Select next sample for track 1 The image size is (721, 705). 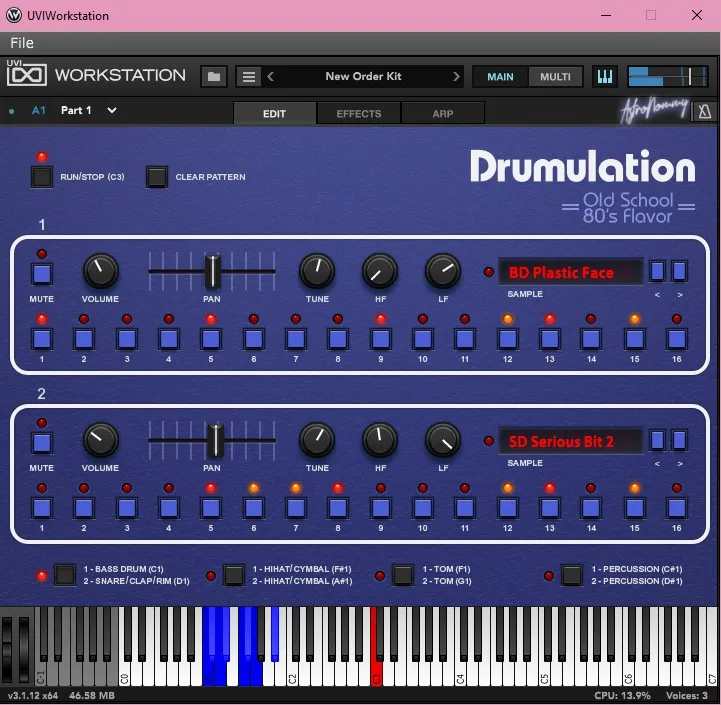(680, 271)
